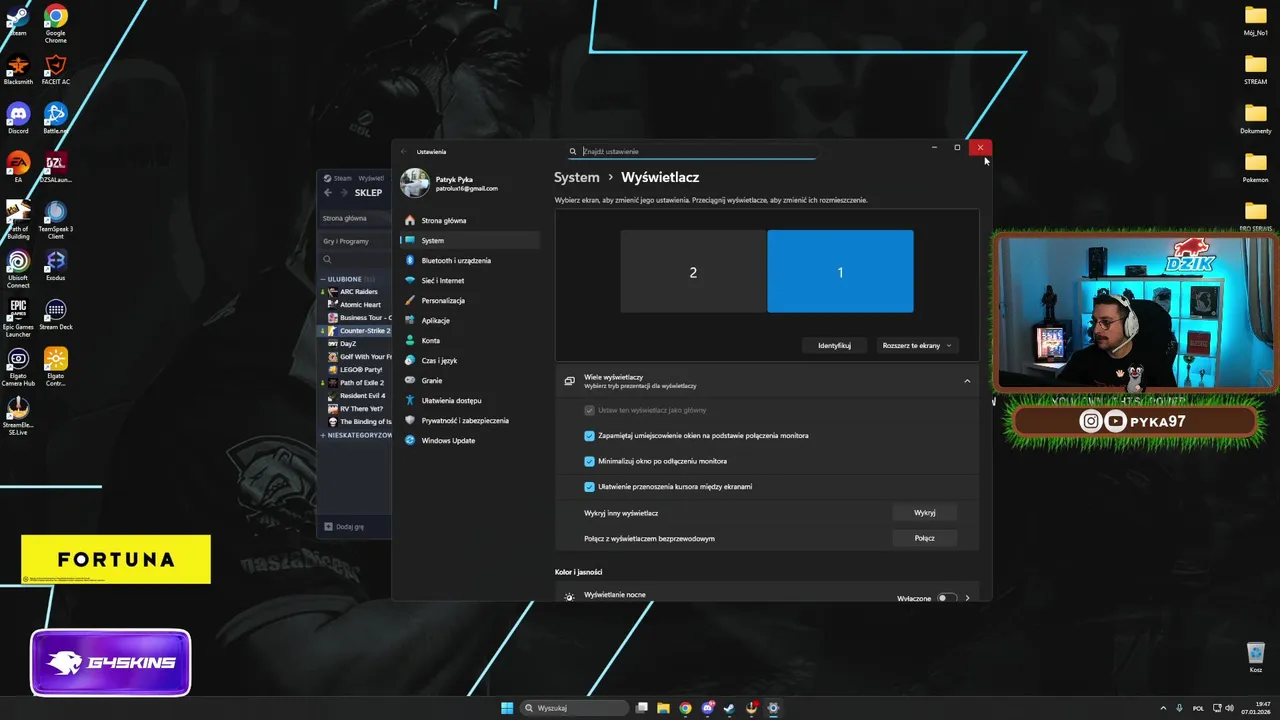Turn on the Wyświetlanie nocne switch
Image resolution: width=1280 pixels, height=720 pixels.
[x=945, y=598]
